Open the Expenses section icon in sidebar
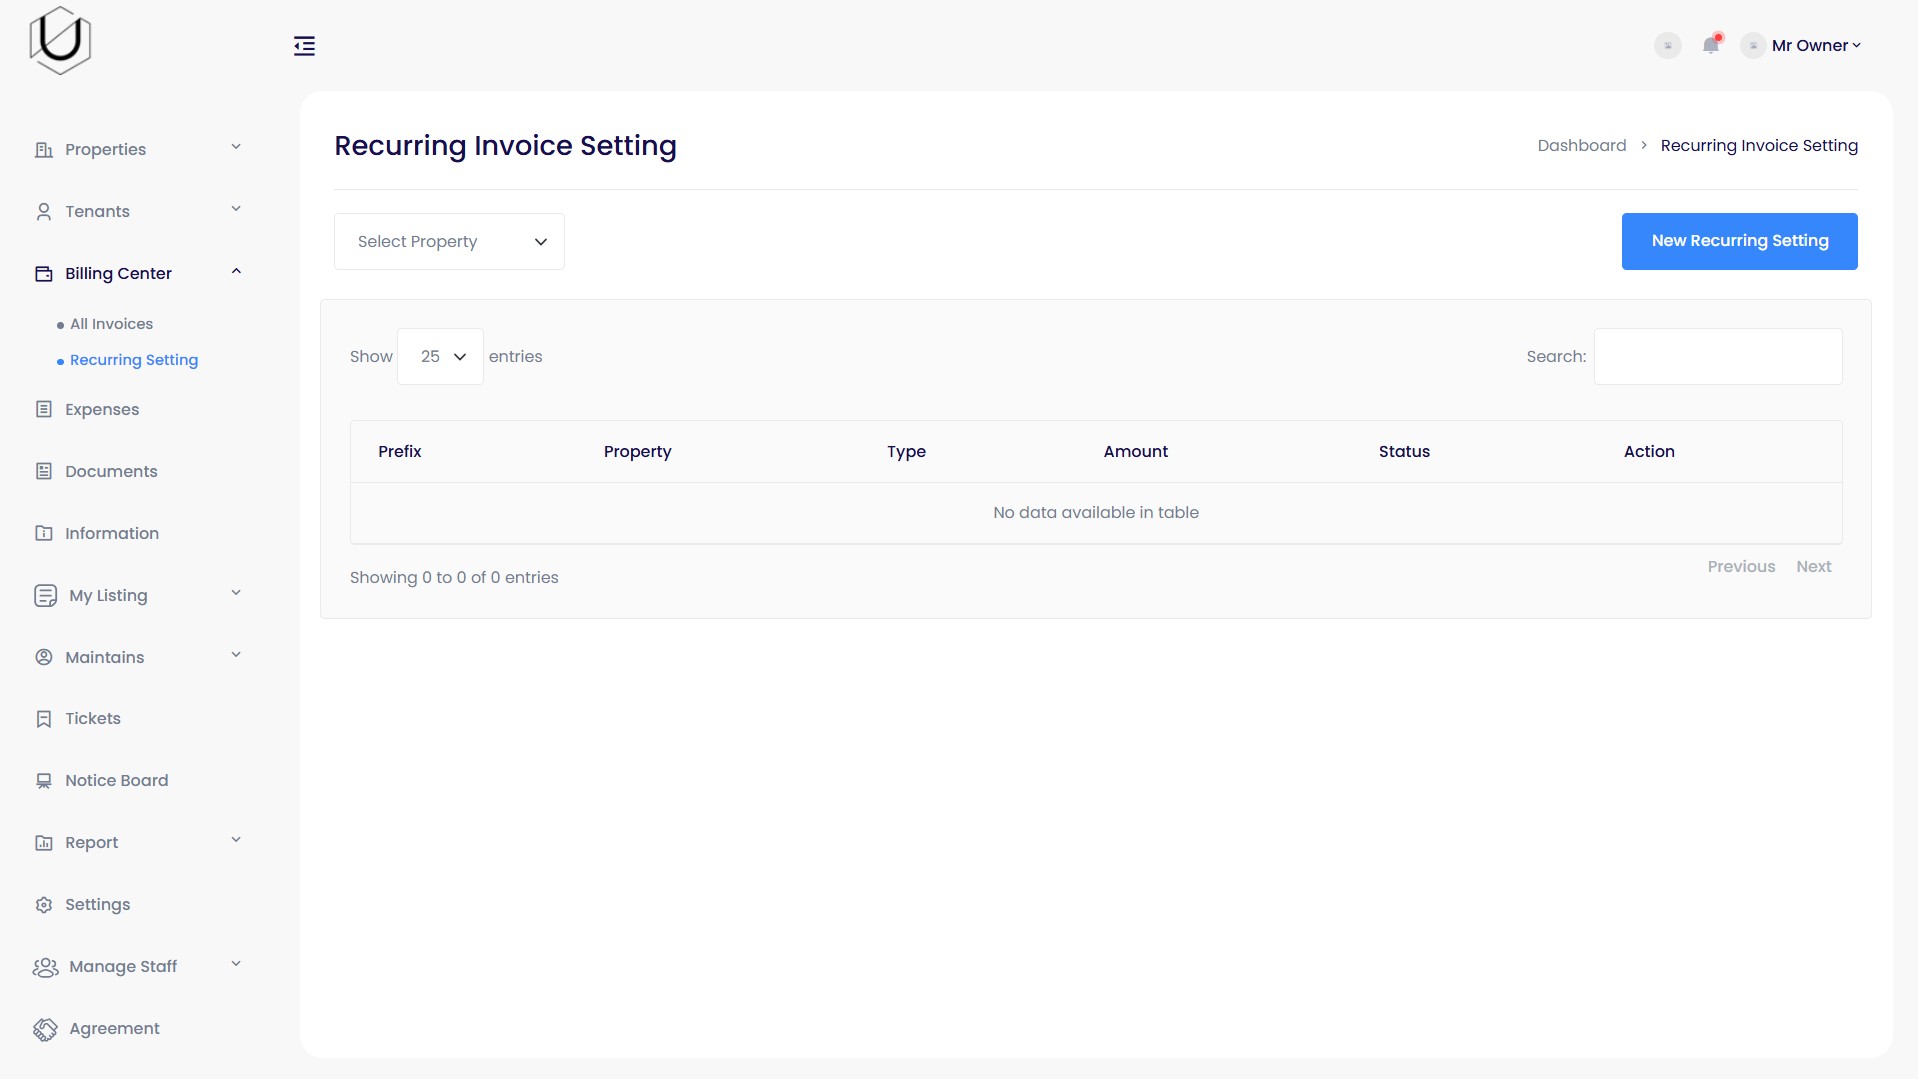The width and height of the screenshot is (1918, 1079). click(x=44, y=409)
